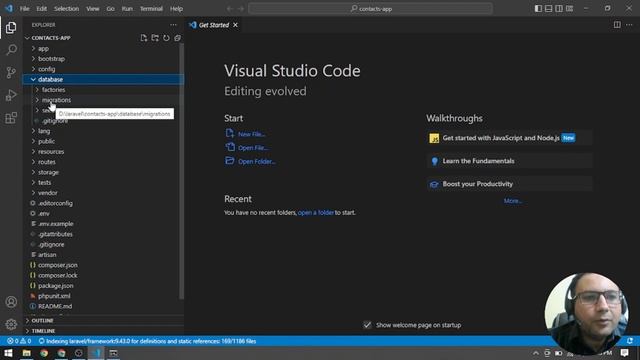Go back using navigation arrow
640x360 pixels.
pos(230,9)
